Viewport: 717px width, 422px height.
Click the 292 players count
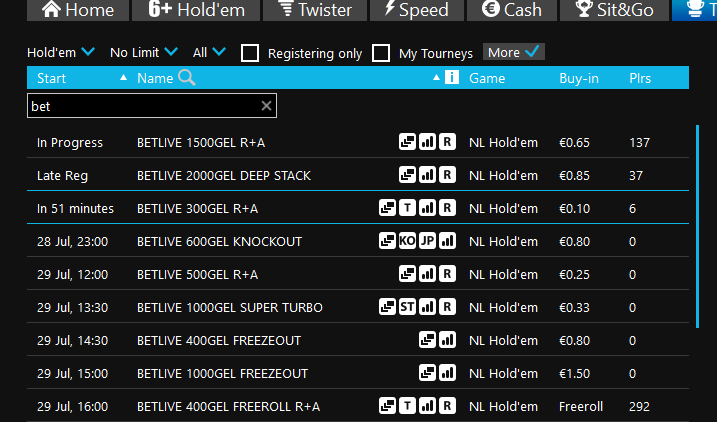coord(639,406)
